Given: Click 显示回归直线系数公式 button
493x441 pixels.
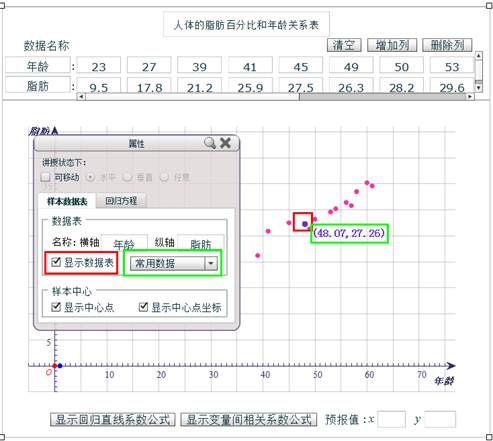Looking at the screenshot, I should pos(113,420).
